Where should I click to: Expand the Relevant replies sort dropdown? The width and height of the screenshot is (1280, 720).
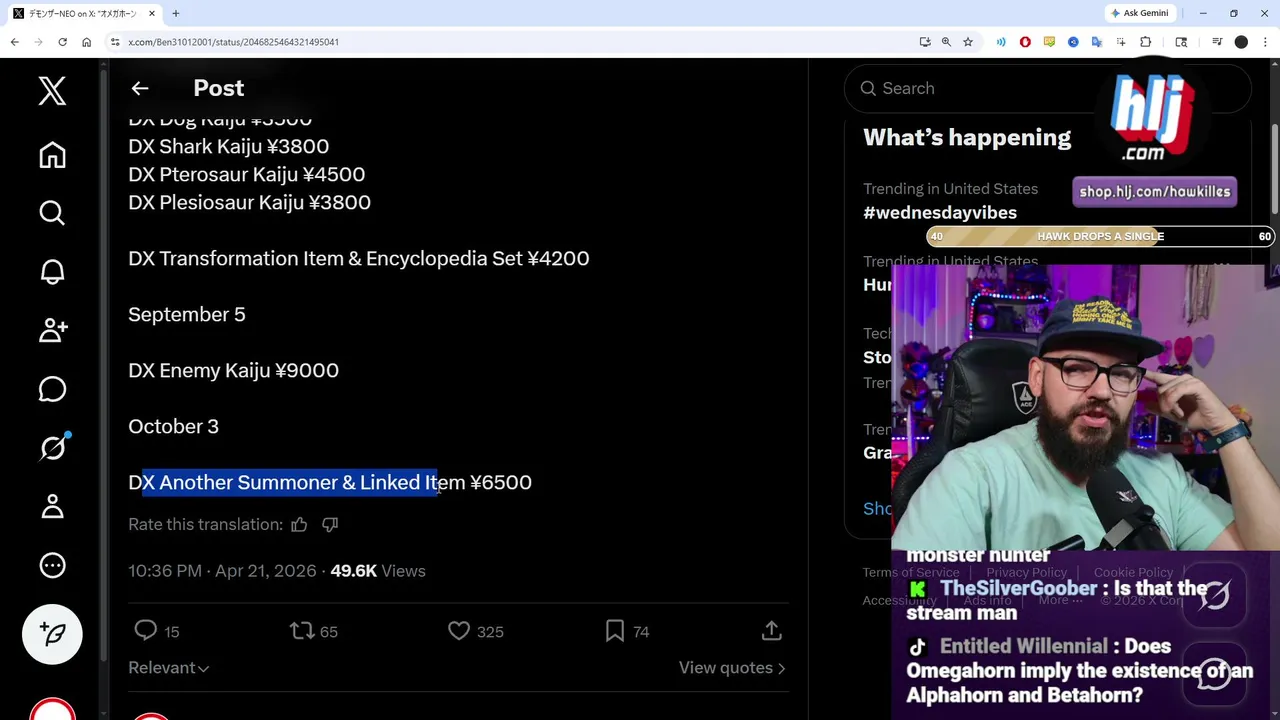169,668
